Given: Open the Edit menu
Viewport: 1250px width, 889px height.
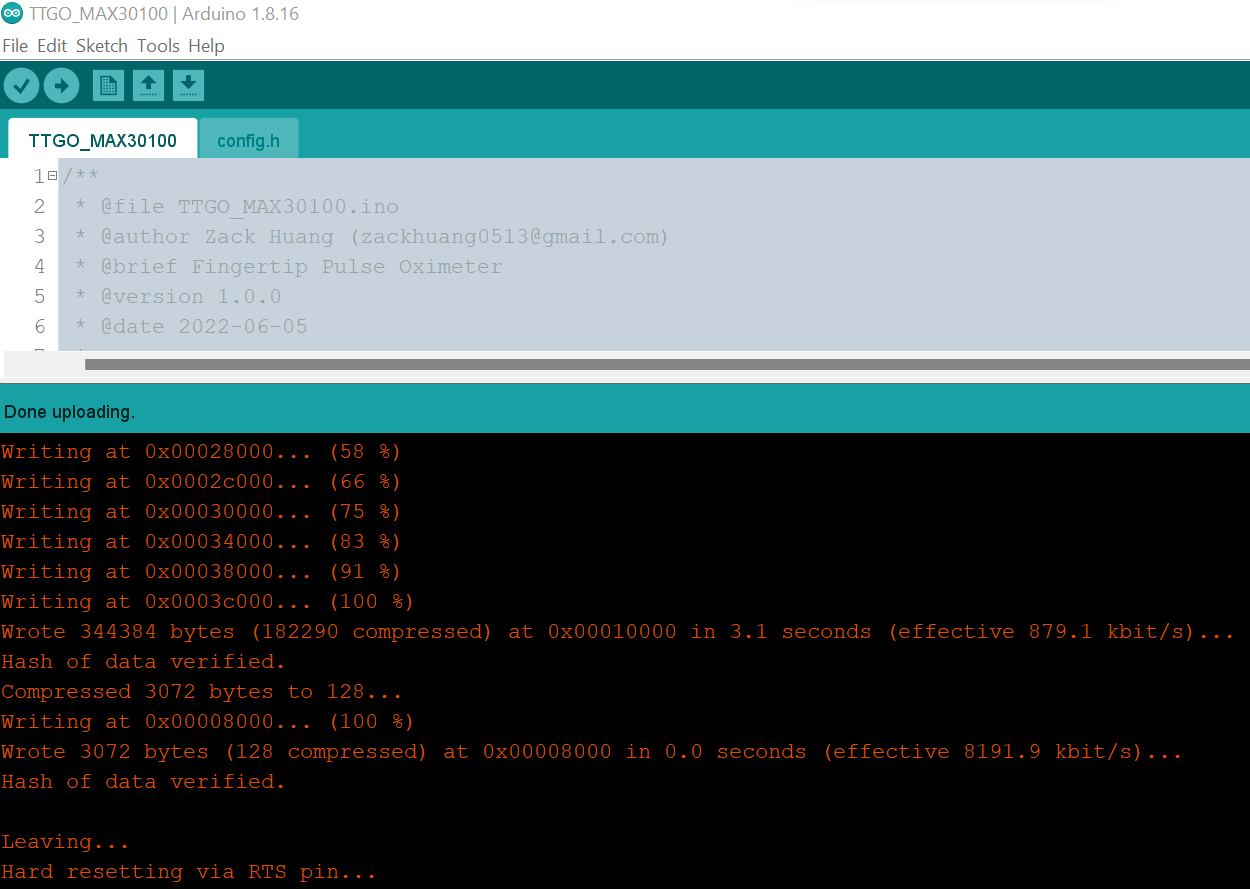Looking at the screenshot, I should point(52,46).
